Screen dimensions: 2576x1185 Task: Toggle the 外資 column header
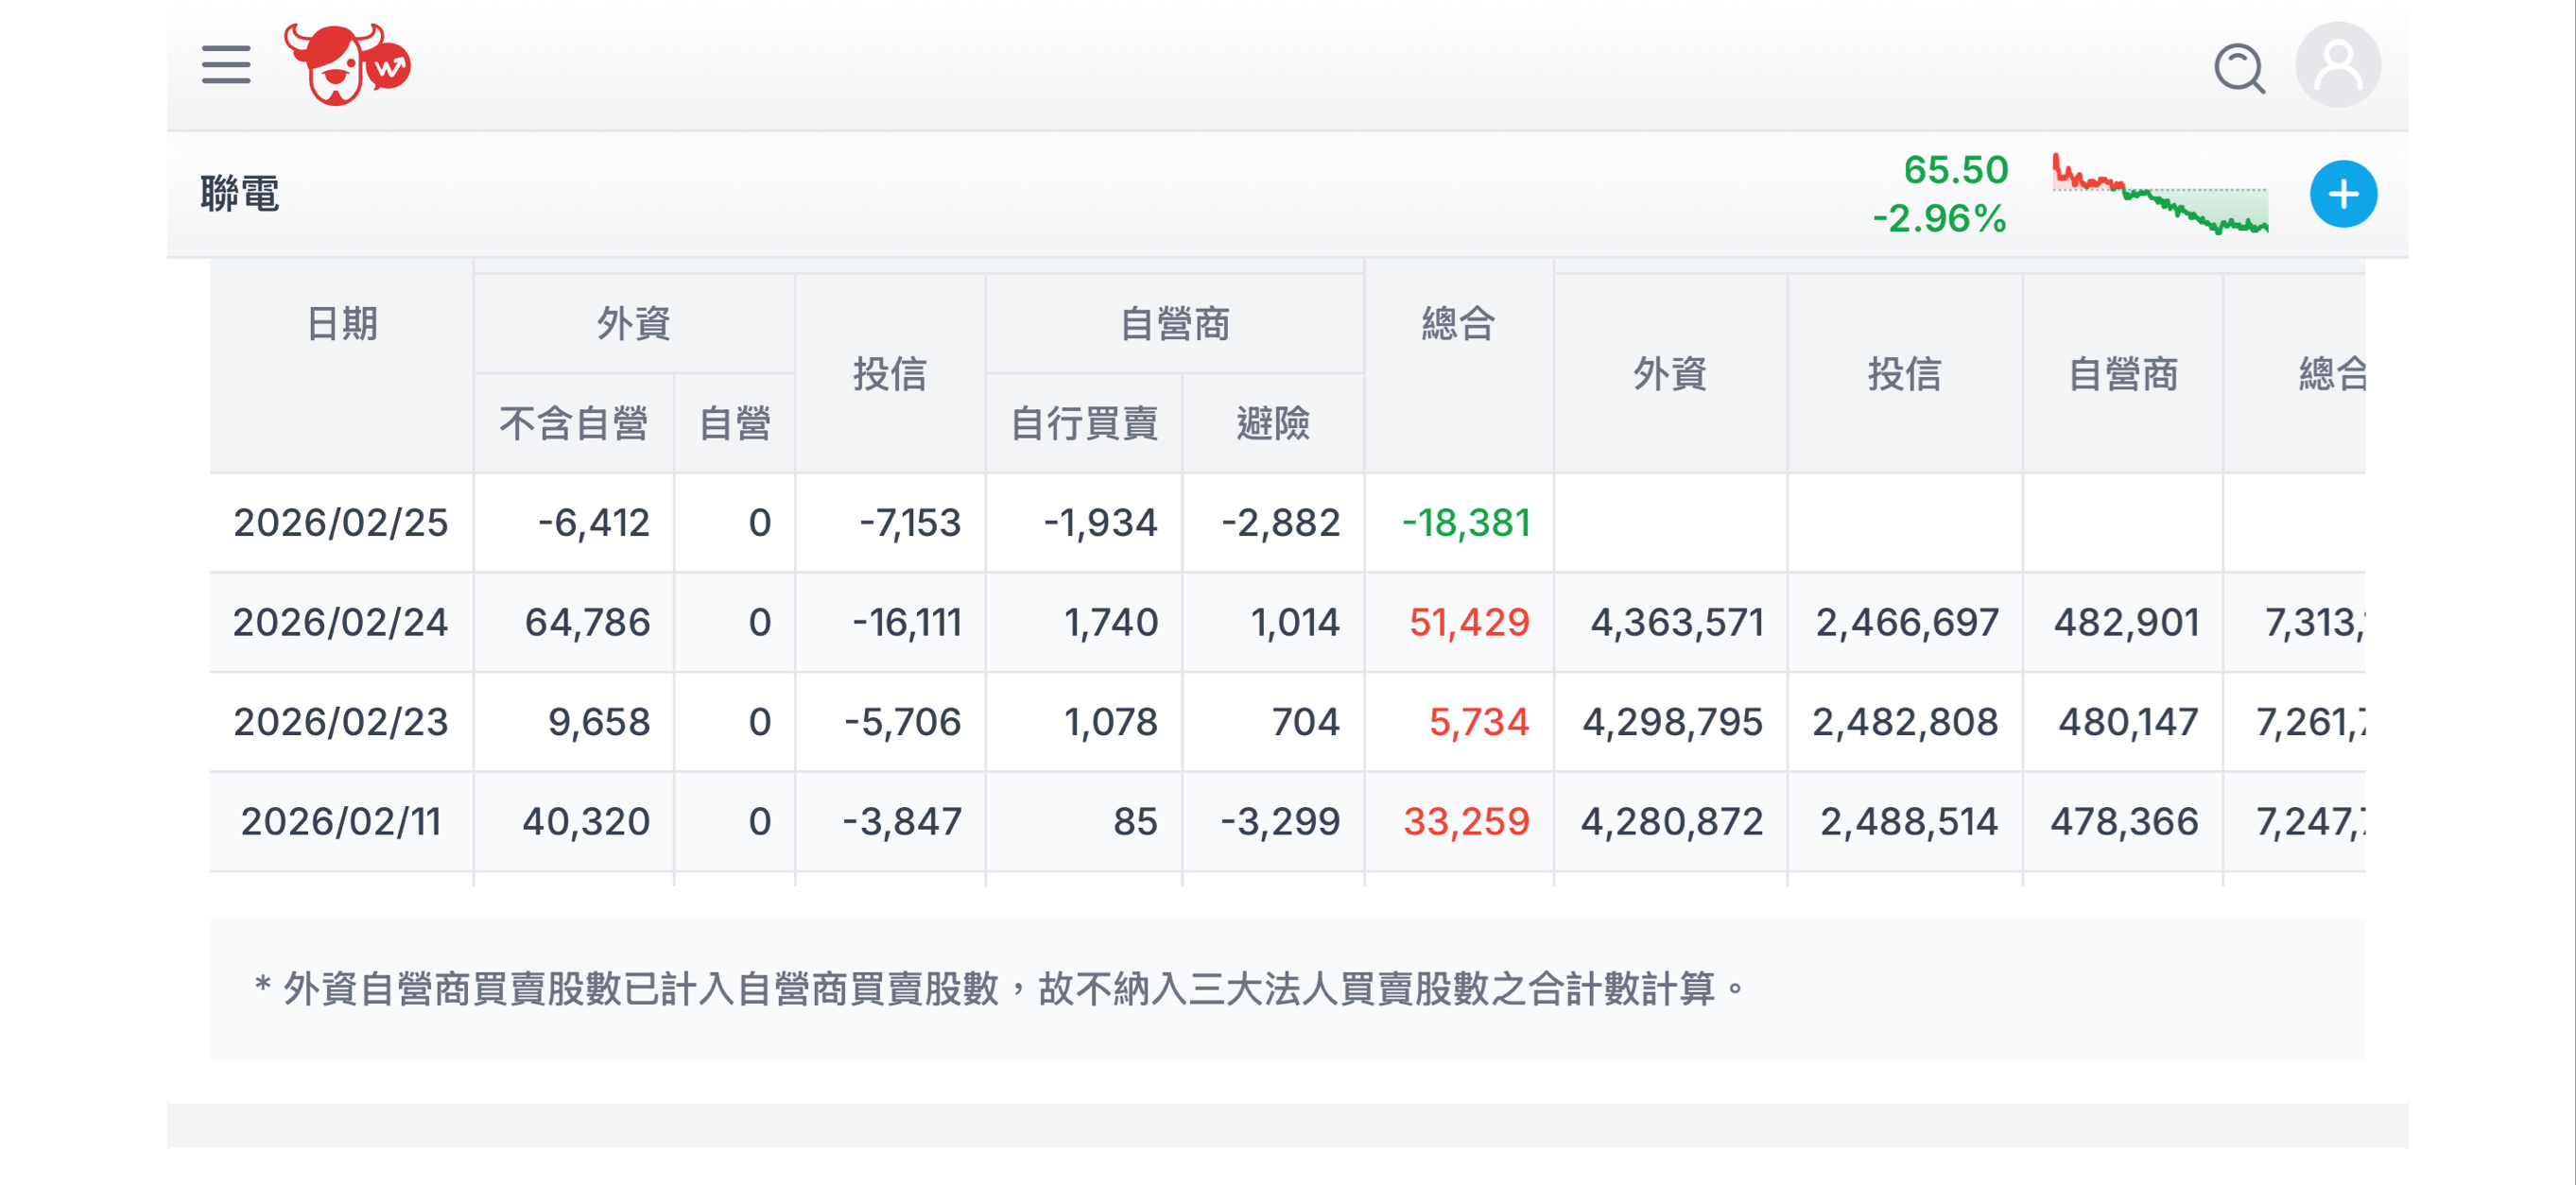point(632,323)
